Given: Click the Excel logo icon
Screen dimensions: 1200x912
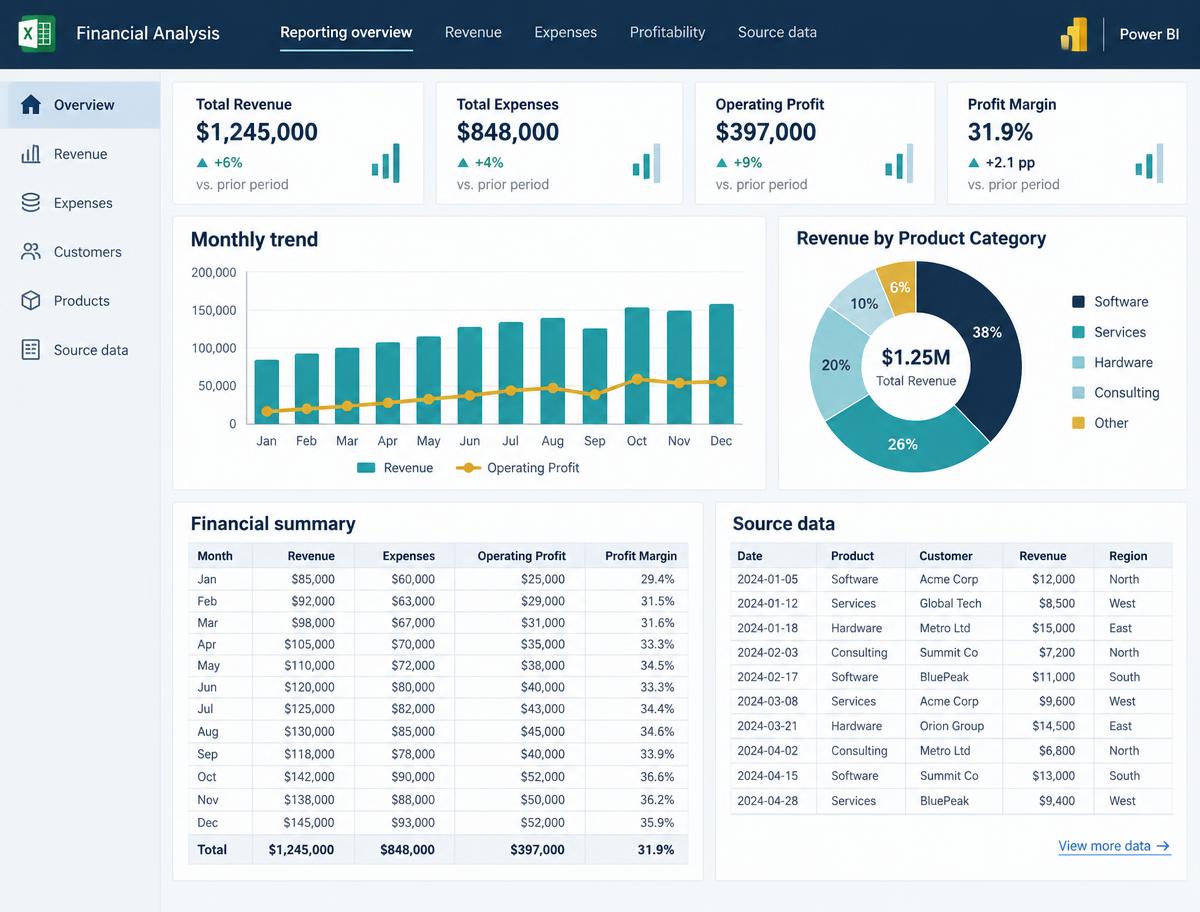Looking at the screenshot, I should point(37,33).
